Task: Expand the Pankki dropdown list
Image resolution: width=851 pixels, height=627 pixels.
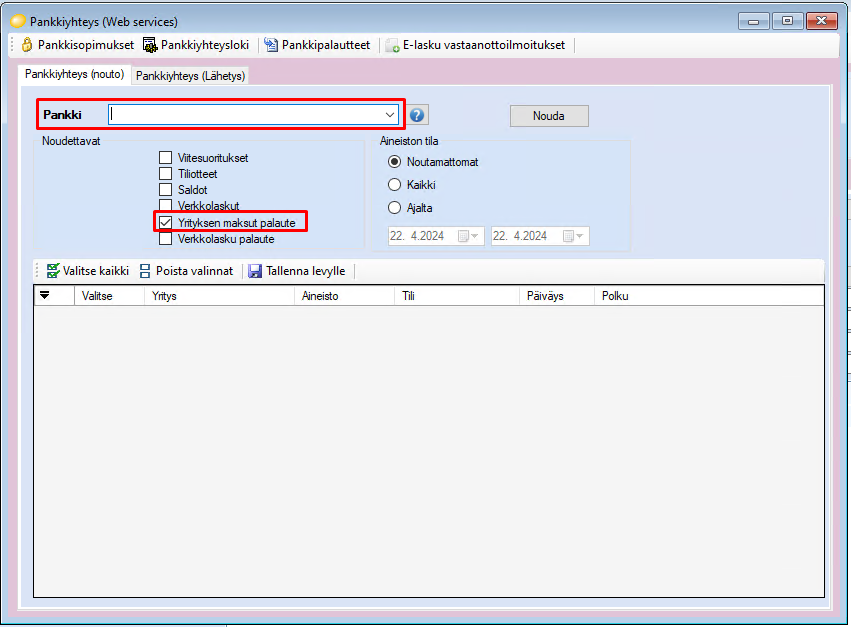Action: 390,115
